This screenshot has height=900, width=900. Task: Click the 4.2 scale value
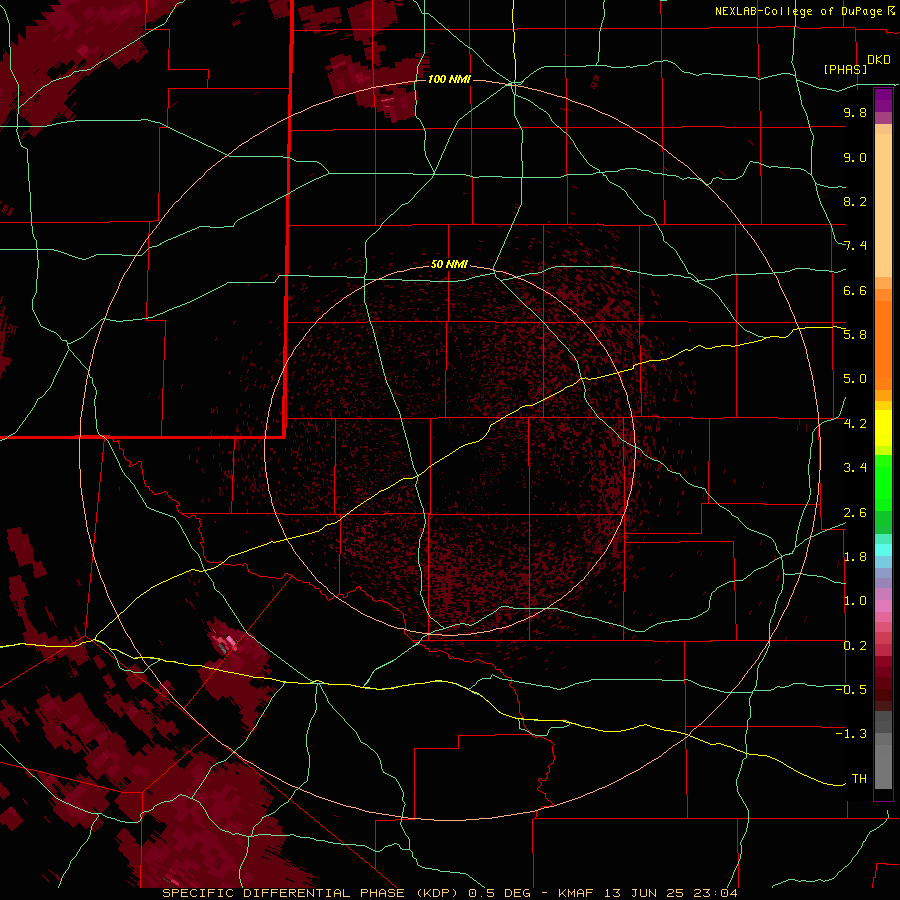(855, 424)
